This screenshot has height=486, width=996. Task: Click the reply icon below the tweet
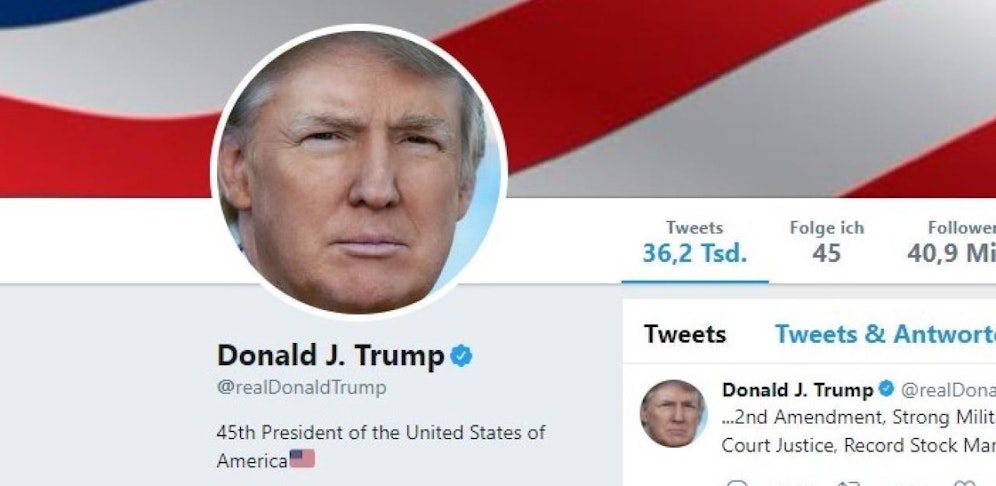pyautogui.click(x=737, y=484)
